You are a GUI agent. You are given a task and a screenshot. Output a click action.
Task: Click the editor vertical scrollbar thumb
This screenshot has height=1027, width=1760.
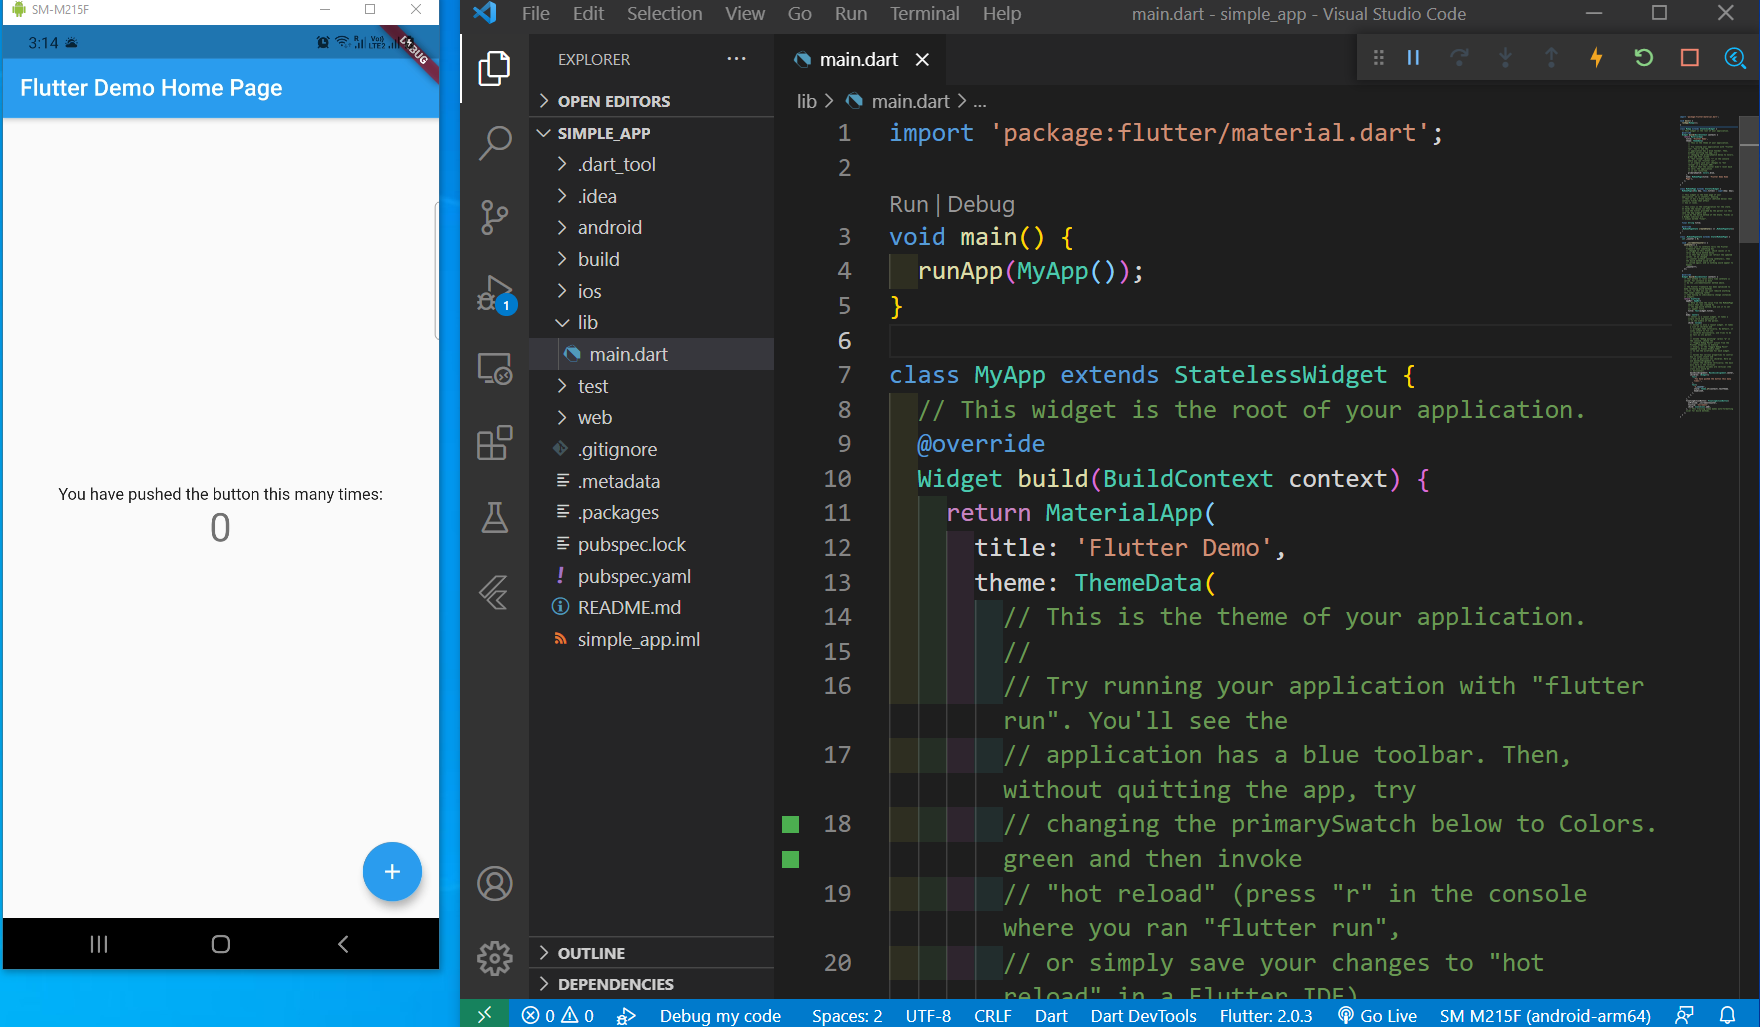pyautogui.click(x=1749, y=180)
